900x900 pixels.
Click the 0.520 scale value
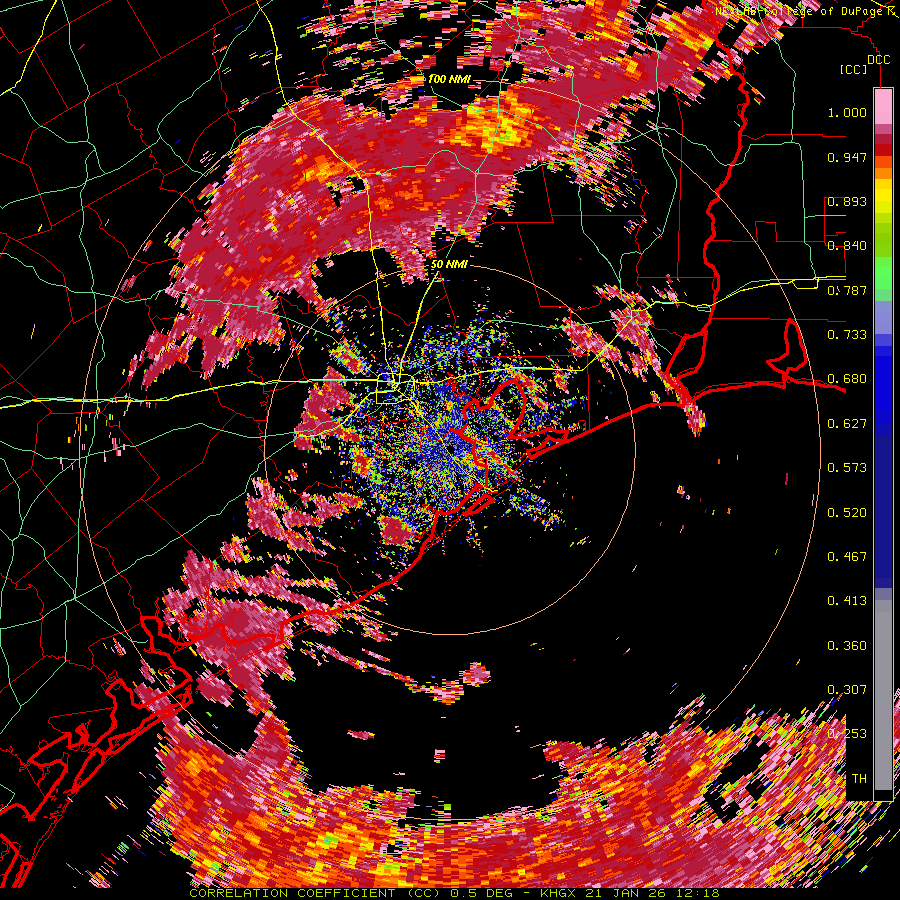point(847,513)
